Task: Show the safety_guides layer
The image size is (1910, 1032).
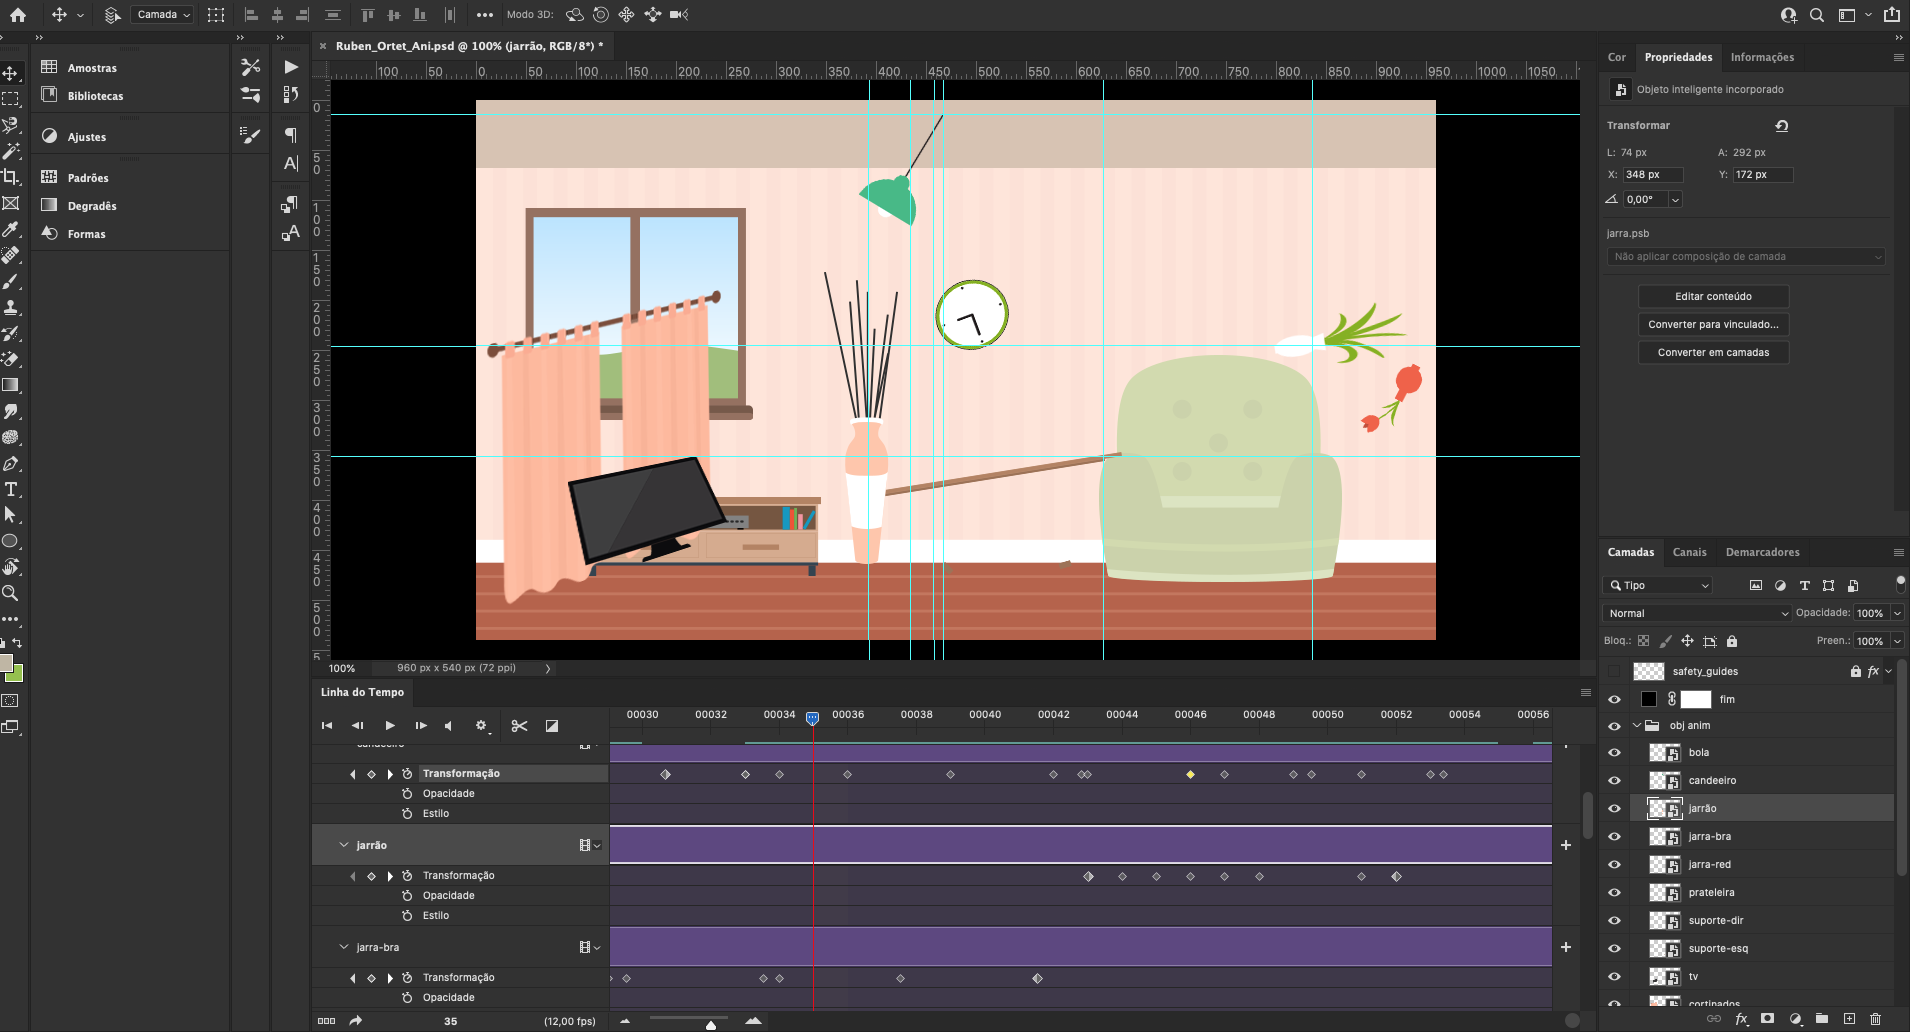Action: click(1614, 671)
